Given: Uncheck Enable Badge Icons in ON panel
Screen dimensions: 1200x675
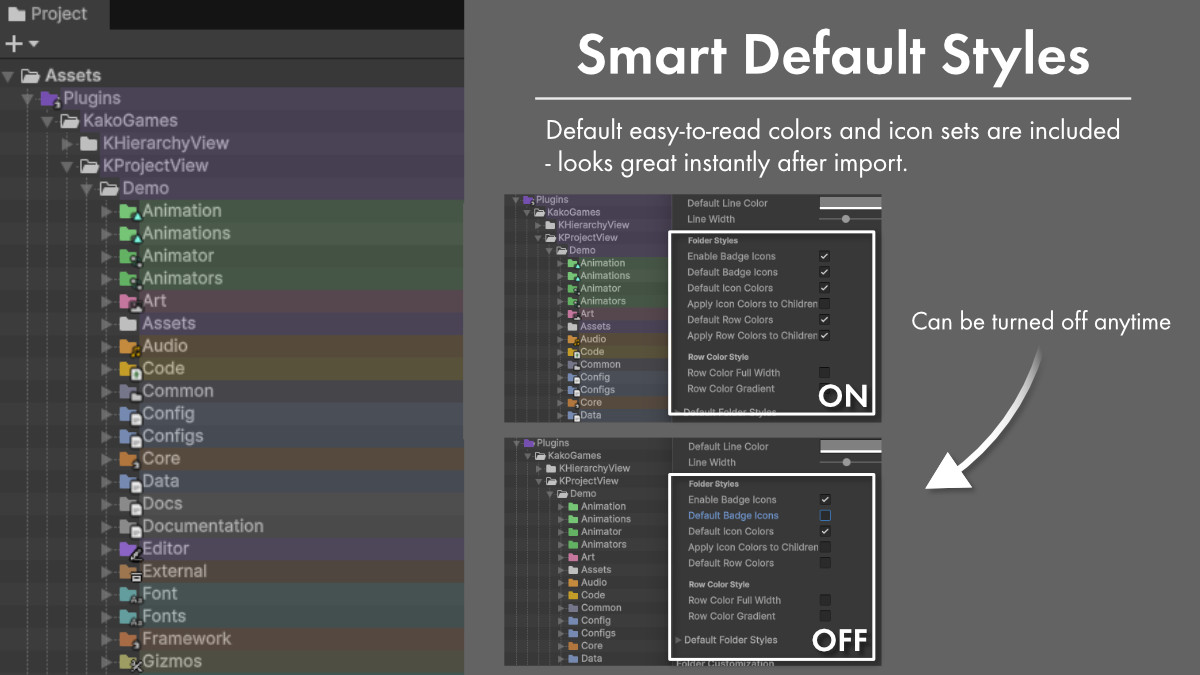Looking at the screenshot, I should tap(824, 256).
